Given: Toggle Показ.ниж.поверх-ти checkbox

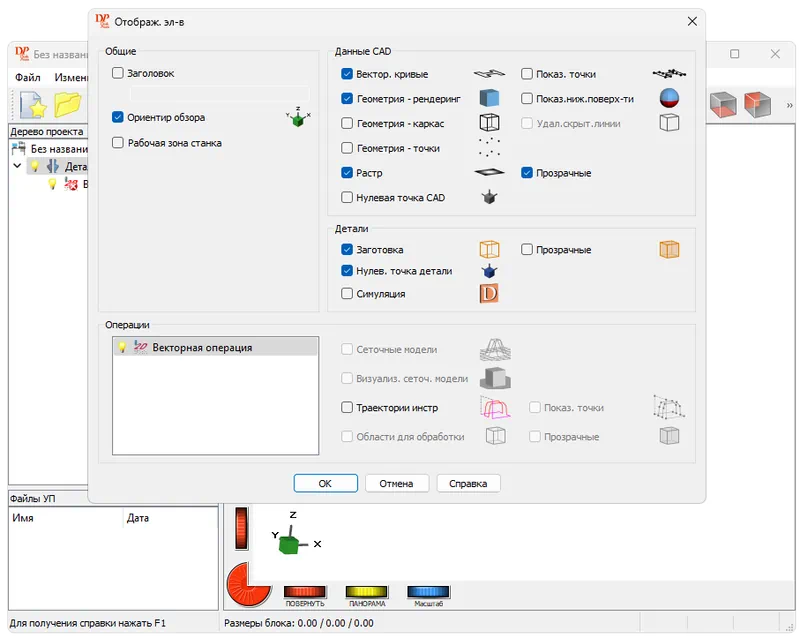Looking at the screenshot, I should tap(527, 99).
